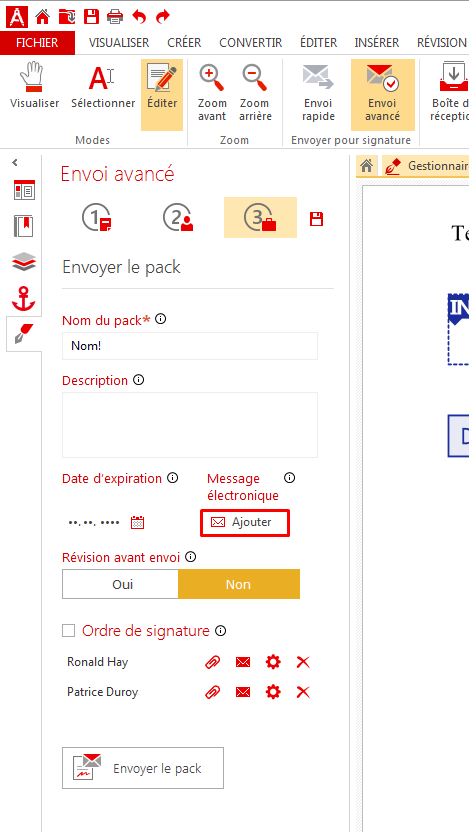The height and width of the screenshot is (832, 469).
Task: Go to step 2 recipients
Action: (178, 218)
